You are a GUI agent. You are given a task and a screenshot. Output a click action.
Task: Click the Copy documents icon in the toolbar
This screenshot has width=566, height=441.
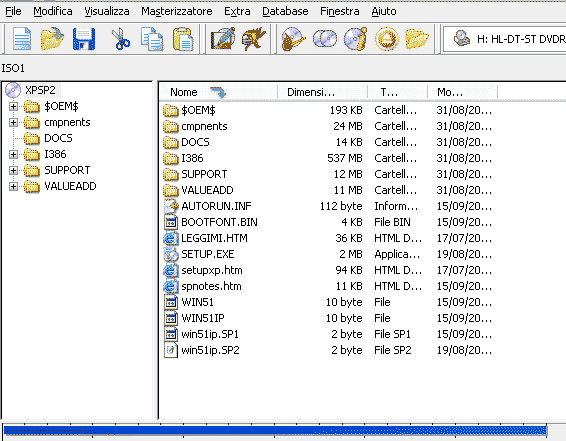[x=152, y=39]
